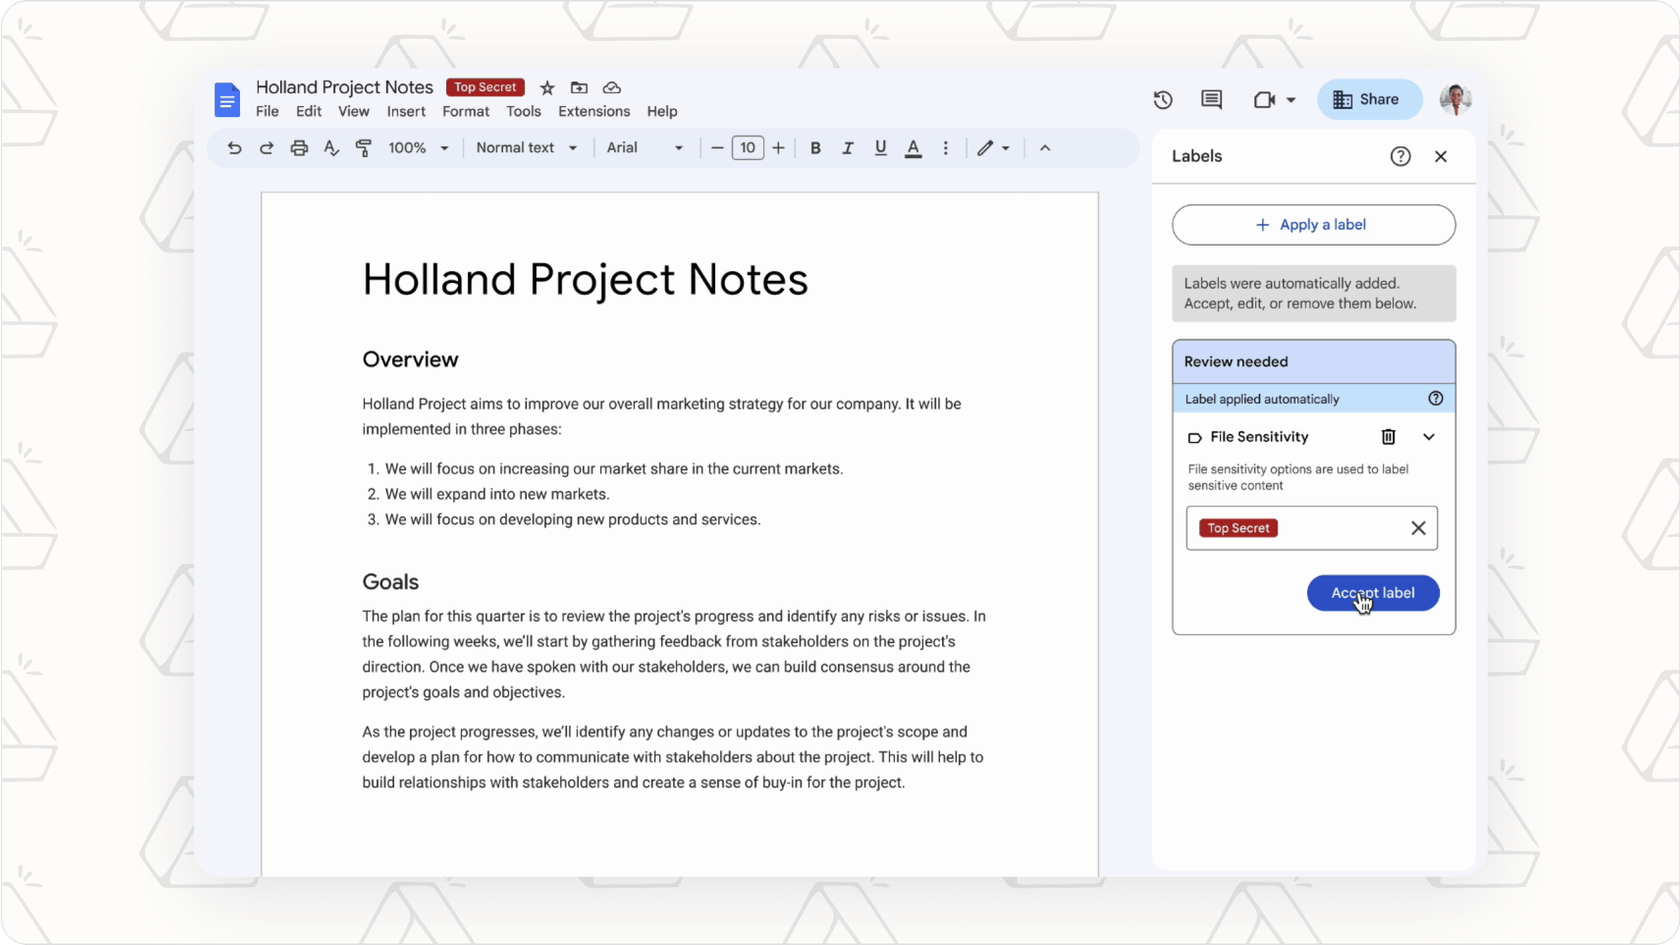Open the Format menu
The height and width of the screenshot is (945, 1680).
(465, 111)
